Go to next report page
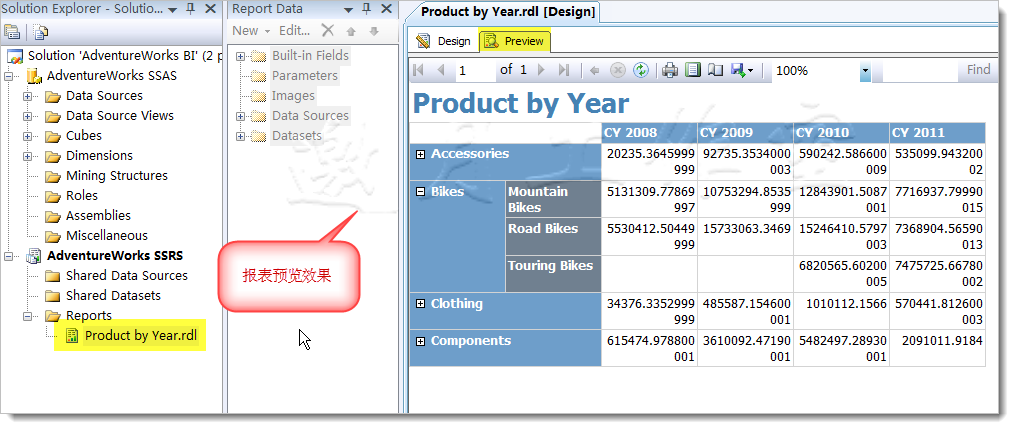 click(x=541, y=70)
